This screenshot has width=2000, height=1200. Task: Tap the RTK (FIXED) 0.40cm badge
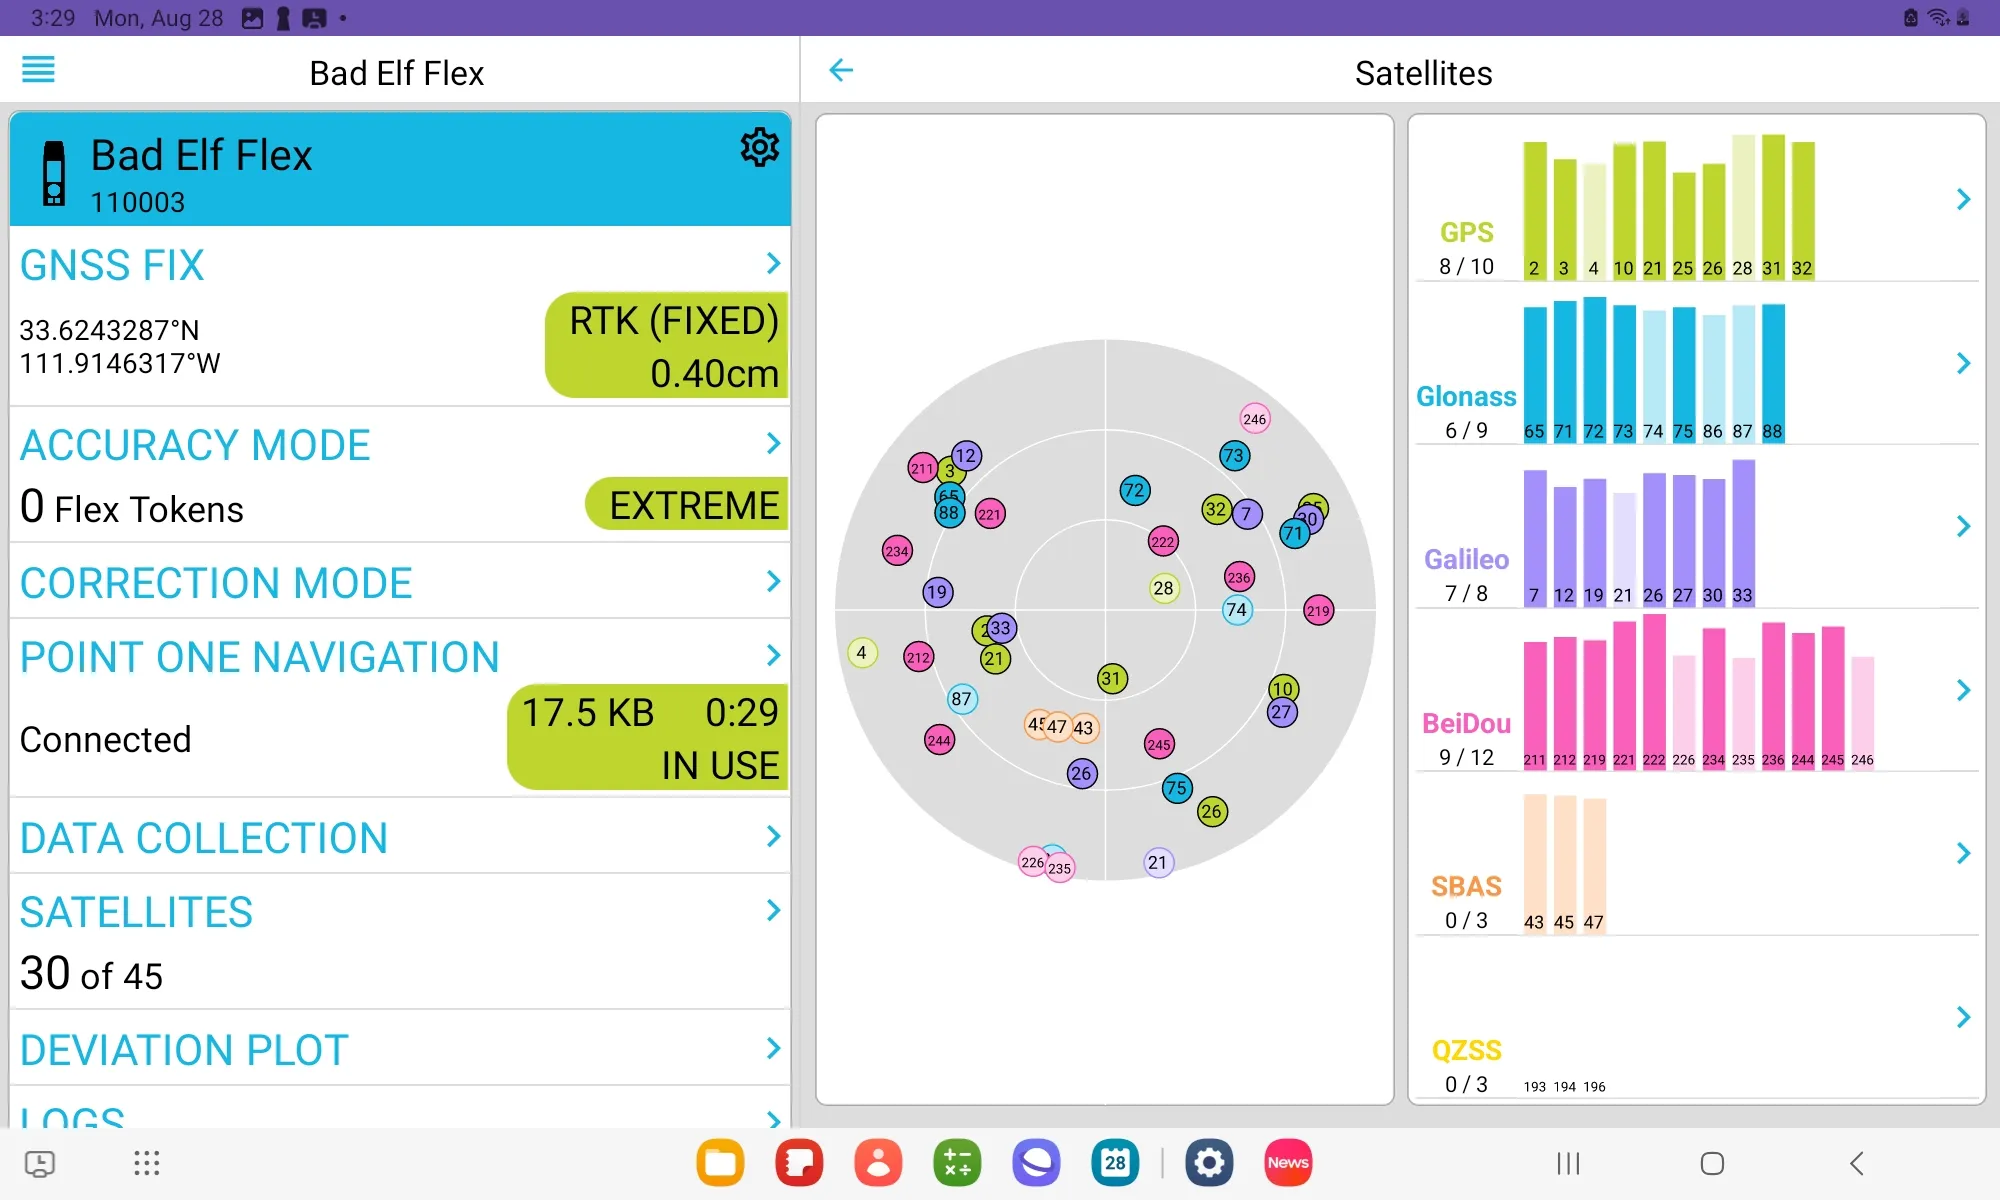(x=667, y=345)
